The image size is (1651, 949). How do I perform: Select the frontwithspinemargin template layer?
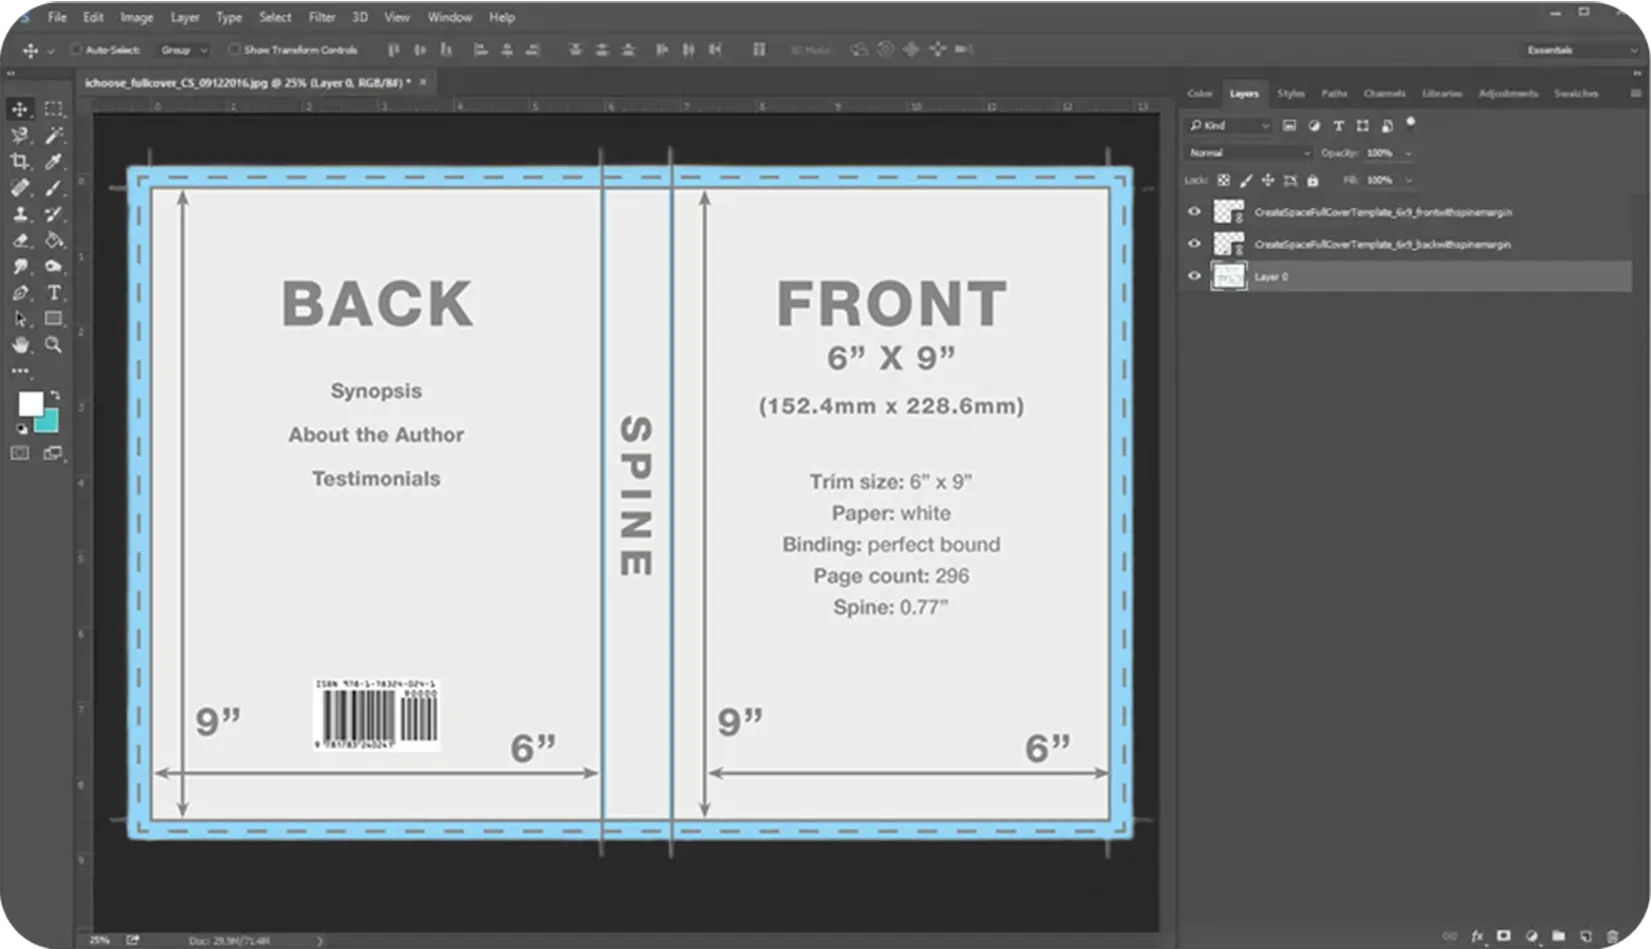pos(1382,212)
